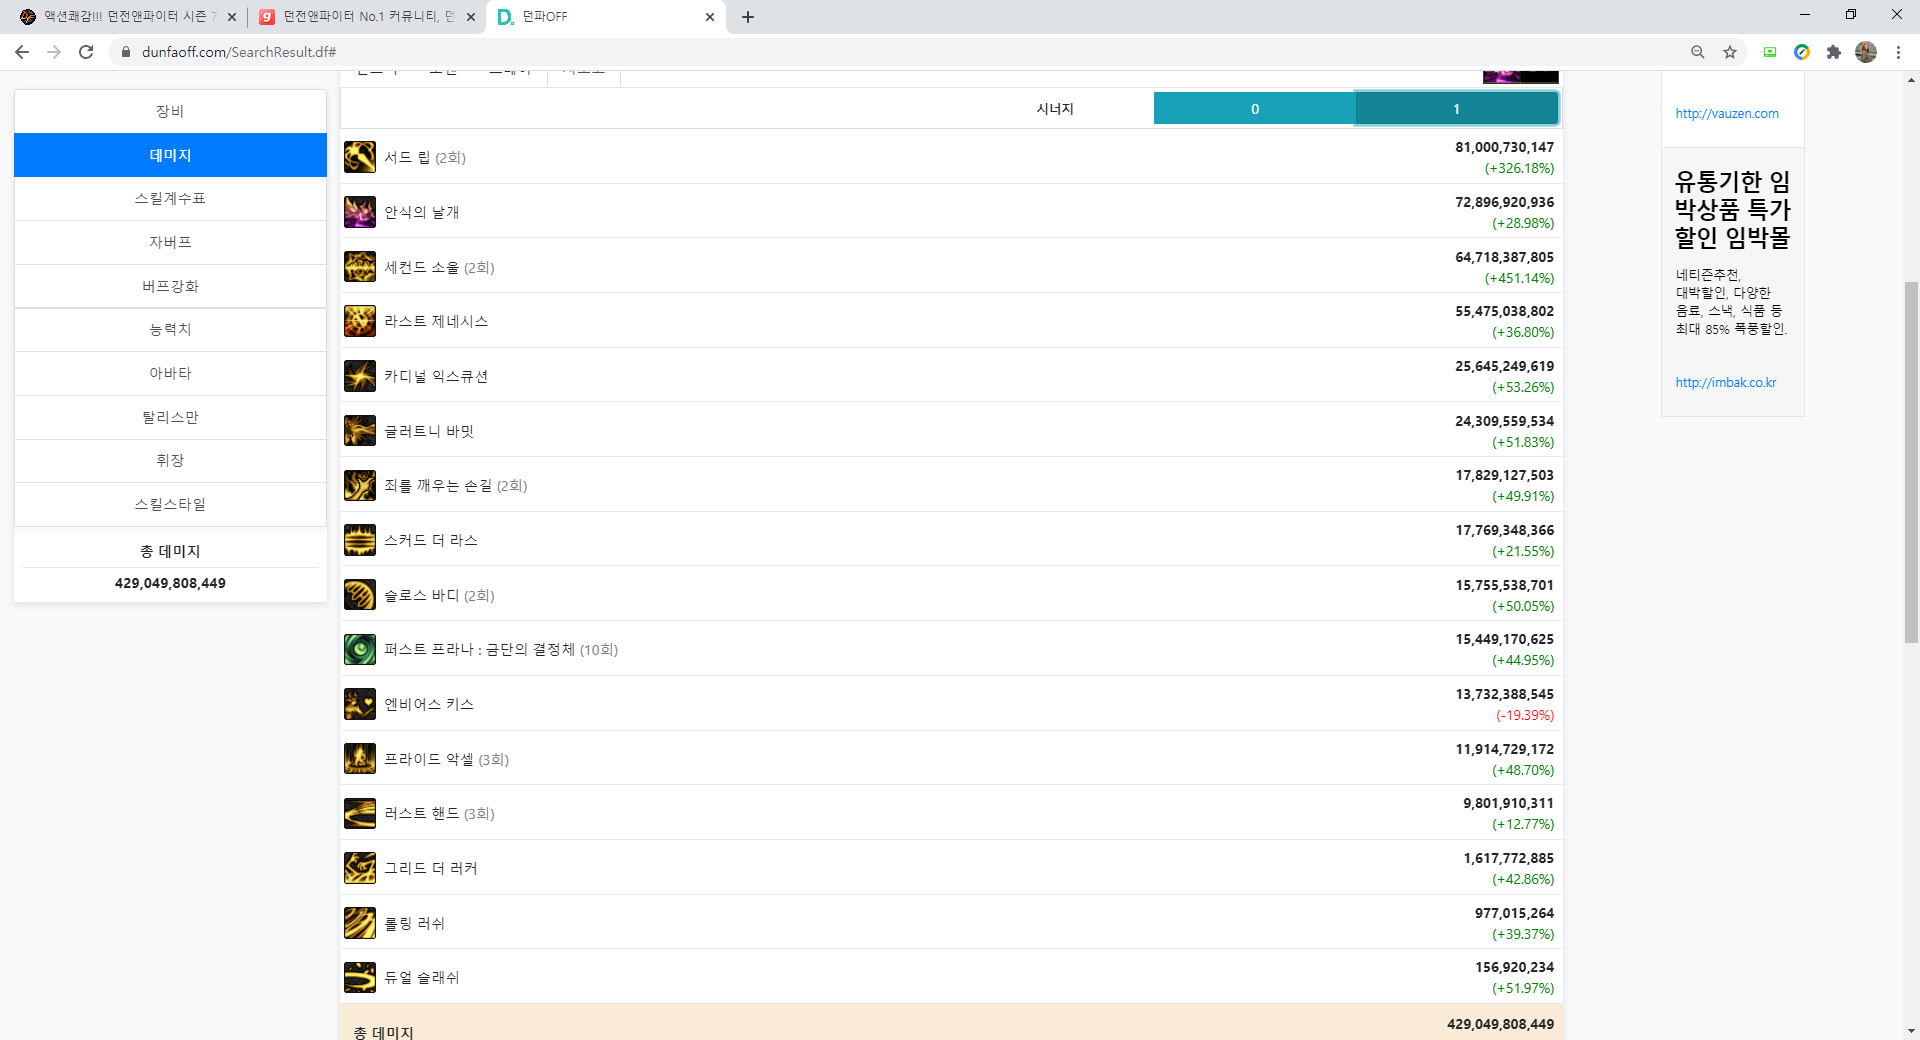The width and height of the screenshot is (1920, 1040).
Task: Visit the imbak.co.kr link
Action: click(x=1726, y=382)
